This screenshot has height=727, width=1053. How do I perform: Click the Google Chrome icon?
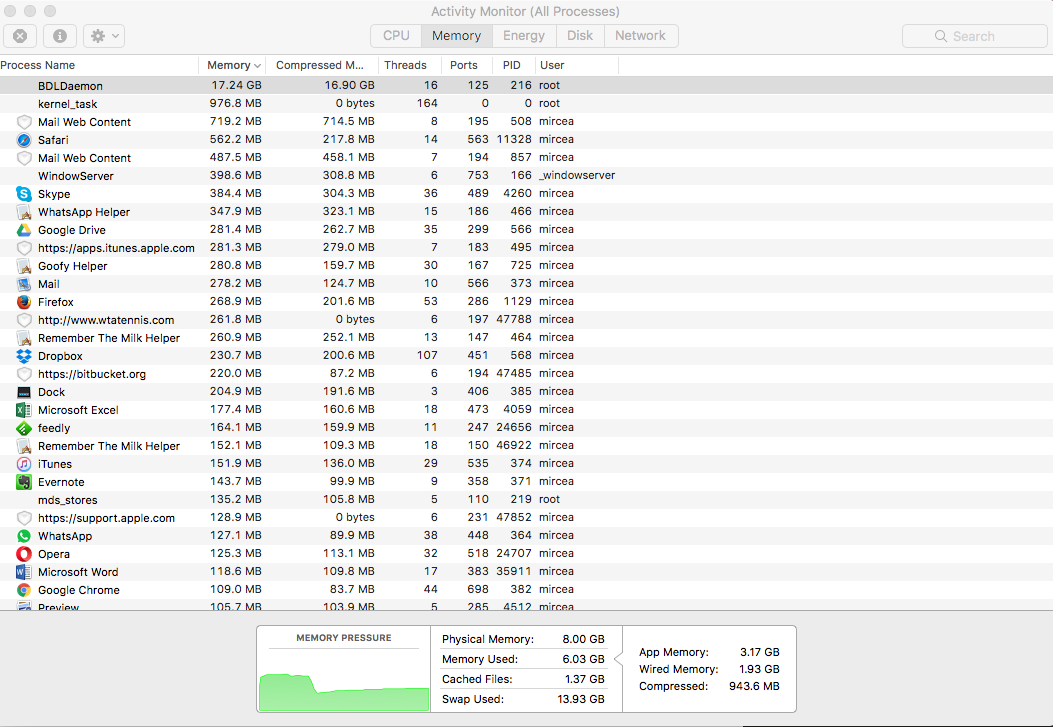[x=24, y=590]
